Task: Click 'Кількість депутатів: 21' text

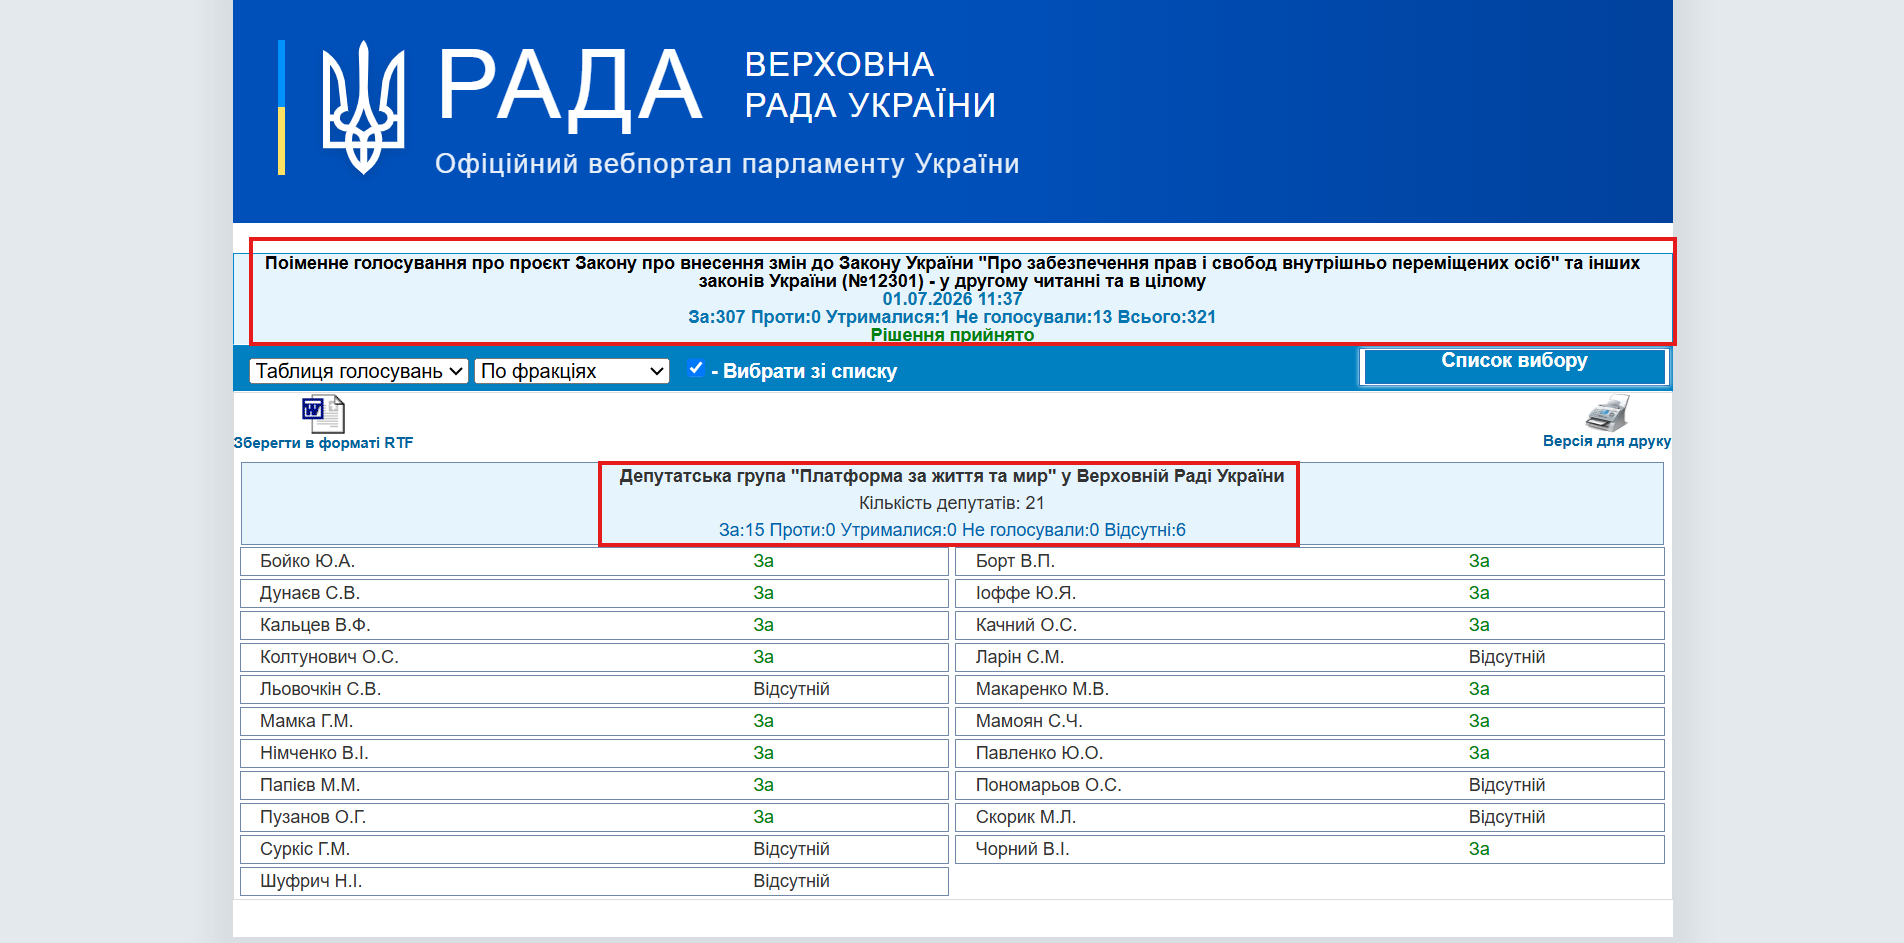Action: click(952, 503)
